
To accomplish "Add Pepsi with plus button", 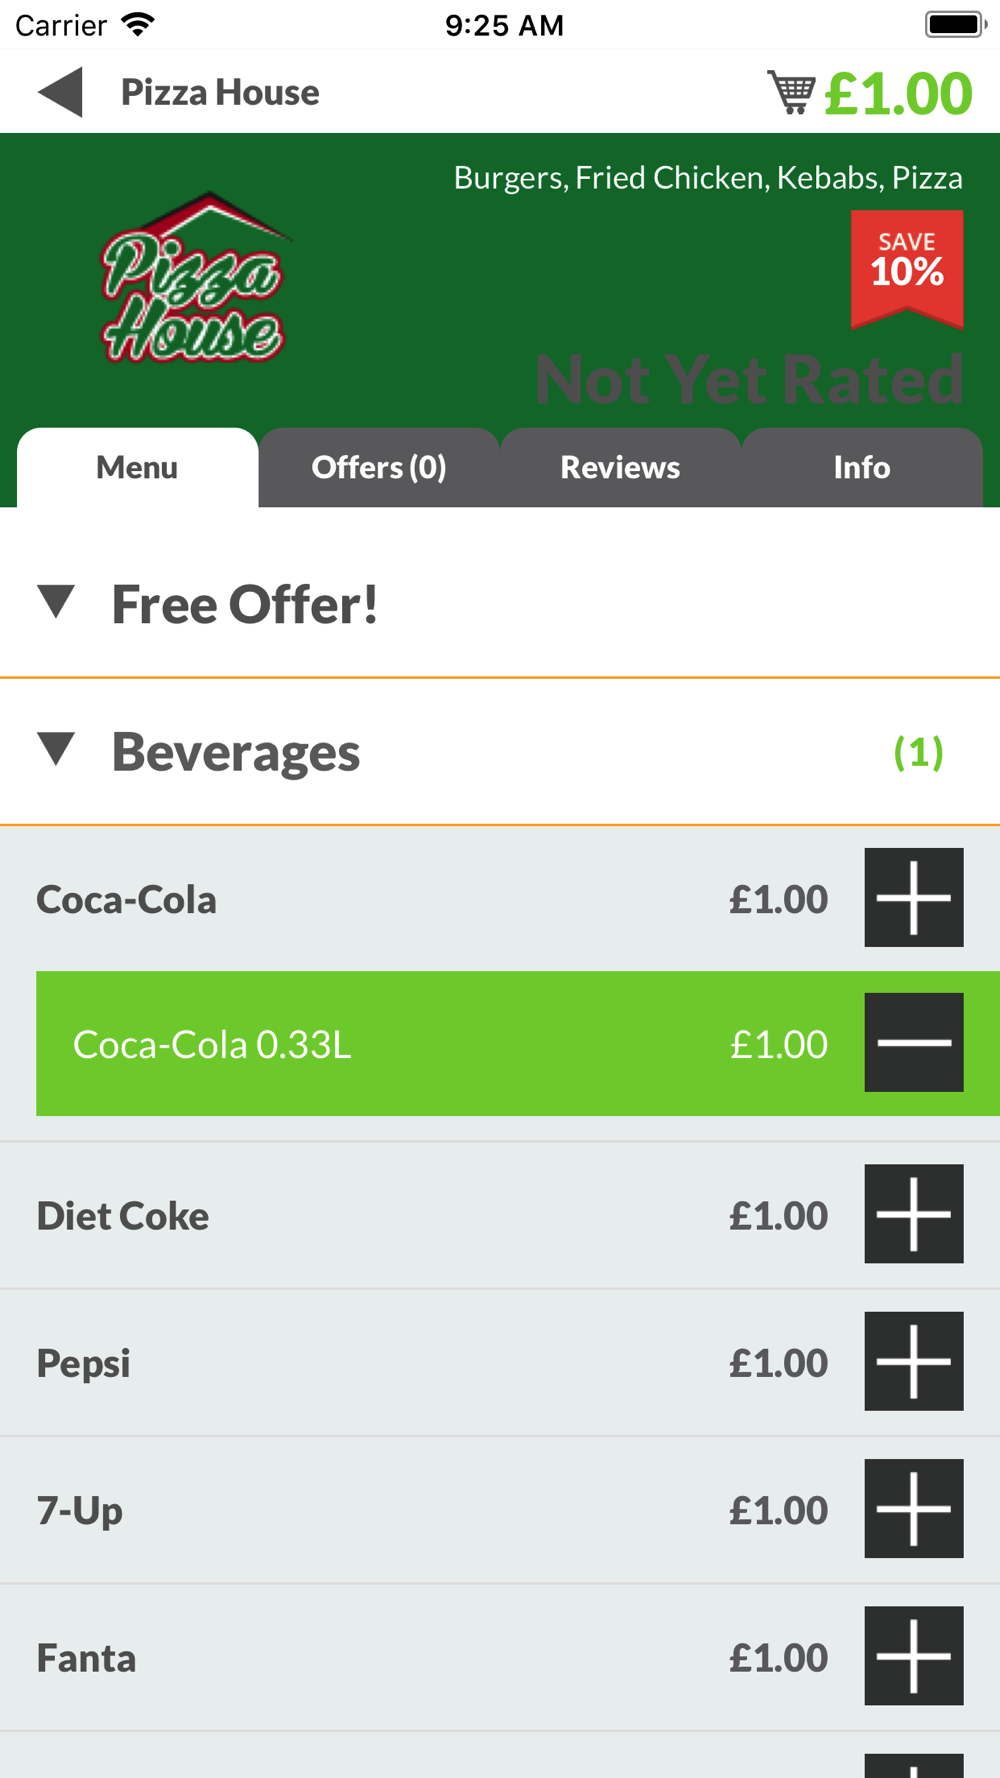I will click(913, 1361).
